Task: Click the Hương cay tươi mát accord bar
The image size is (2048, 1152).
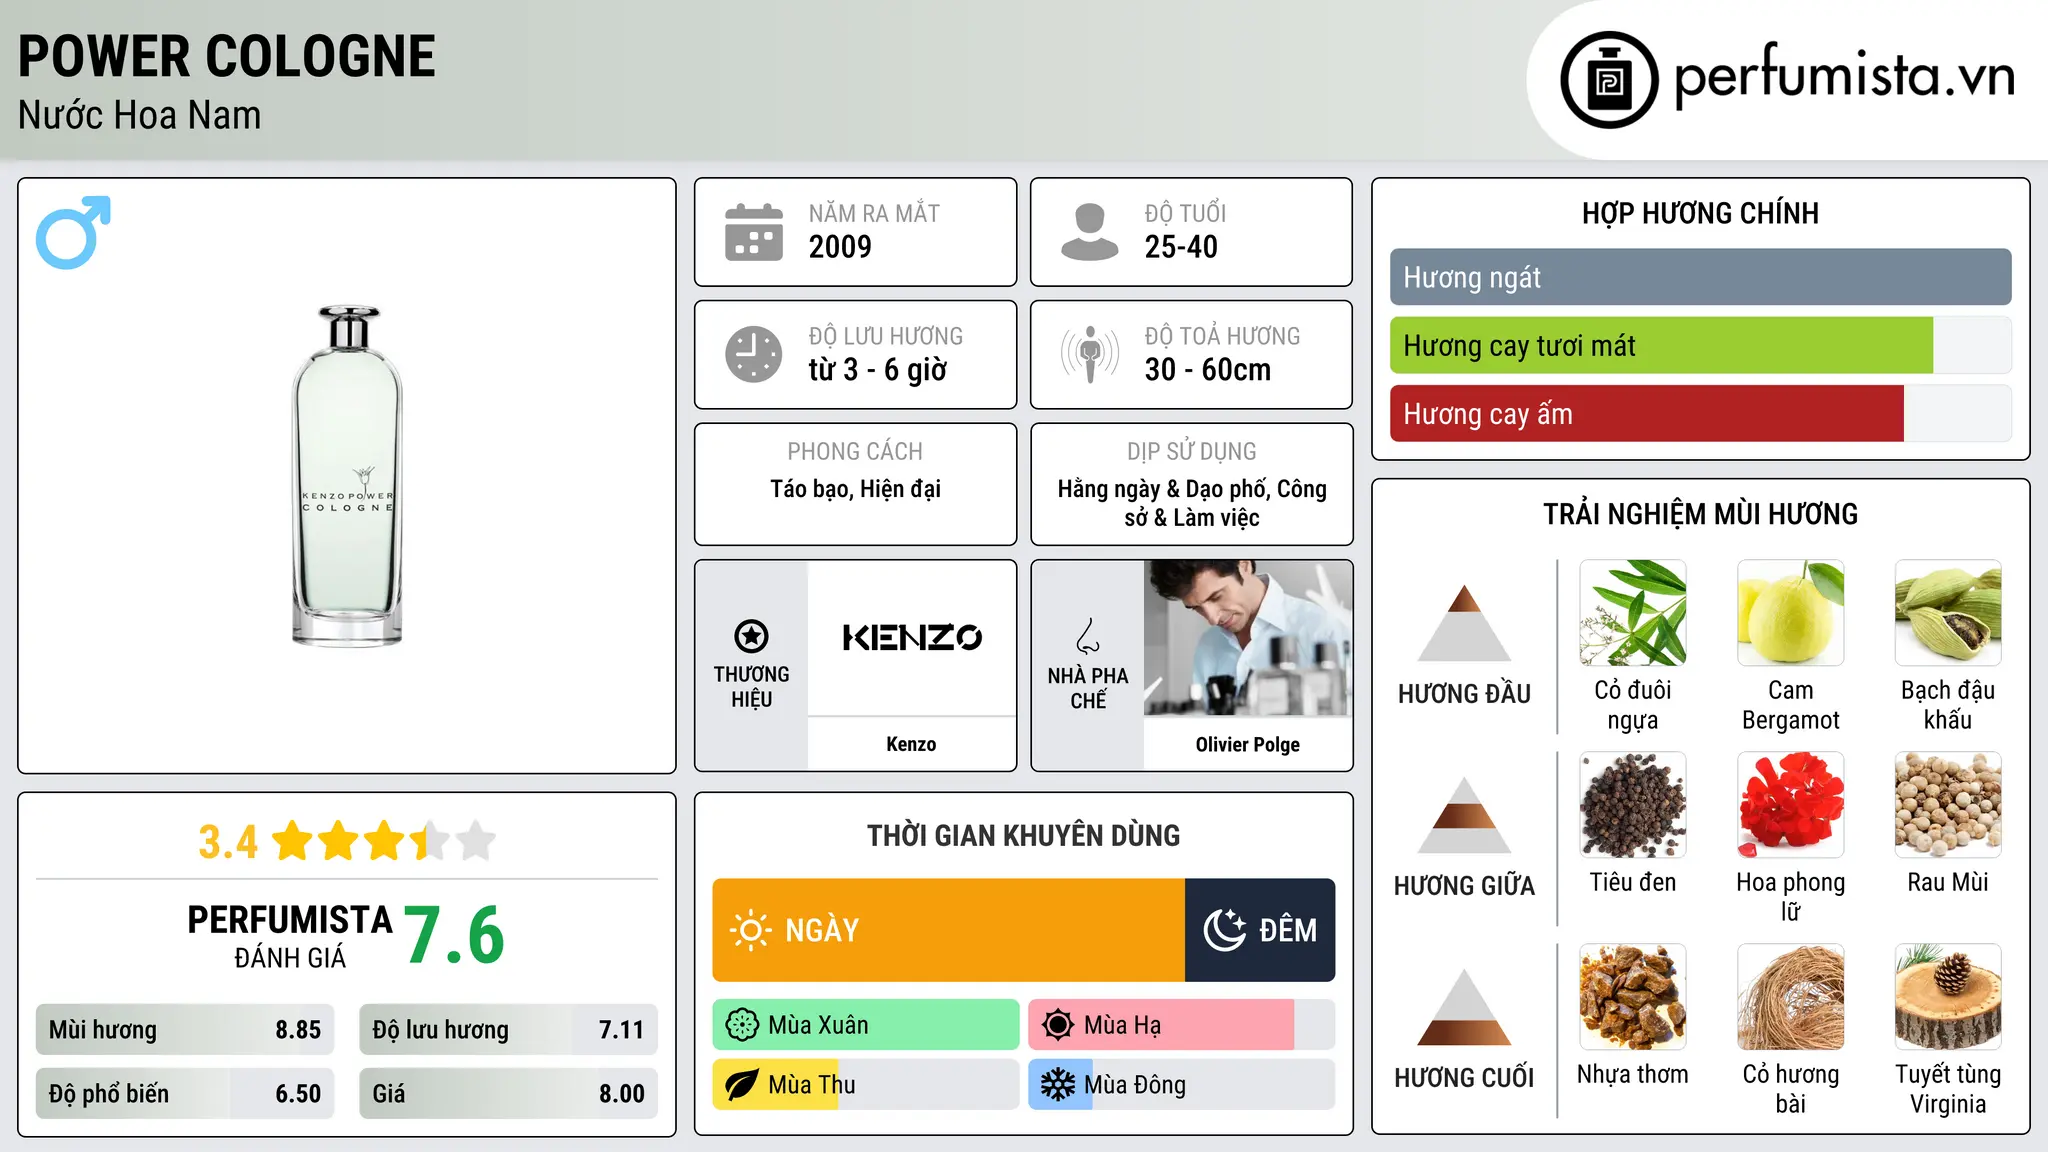Action: pos(1700,345)
